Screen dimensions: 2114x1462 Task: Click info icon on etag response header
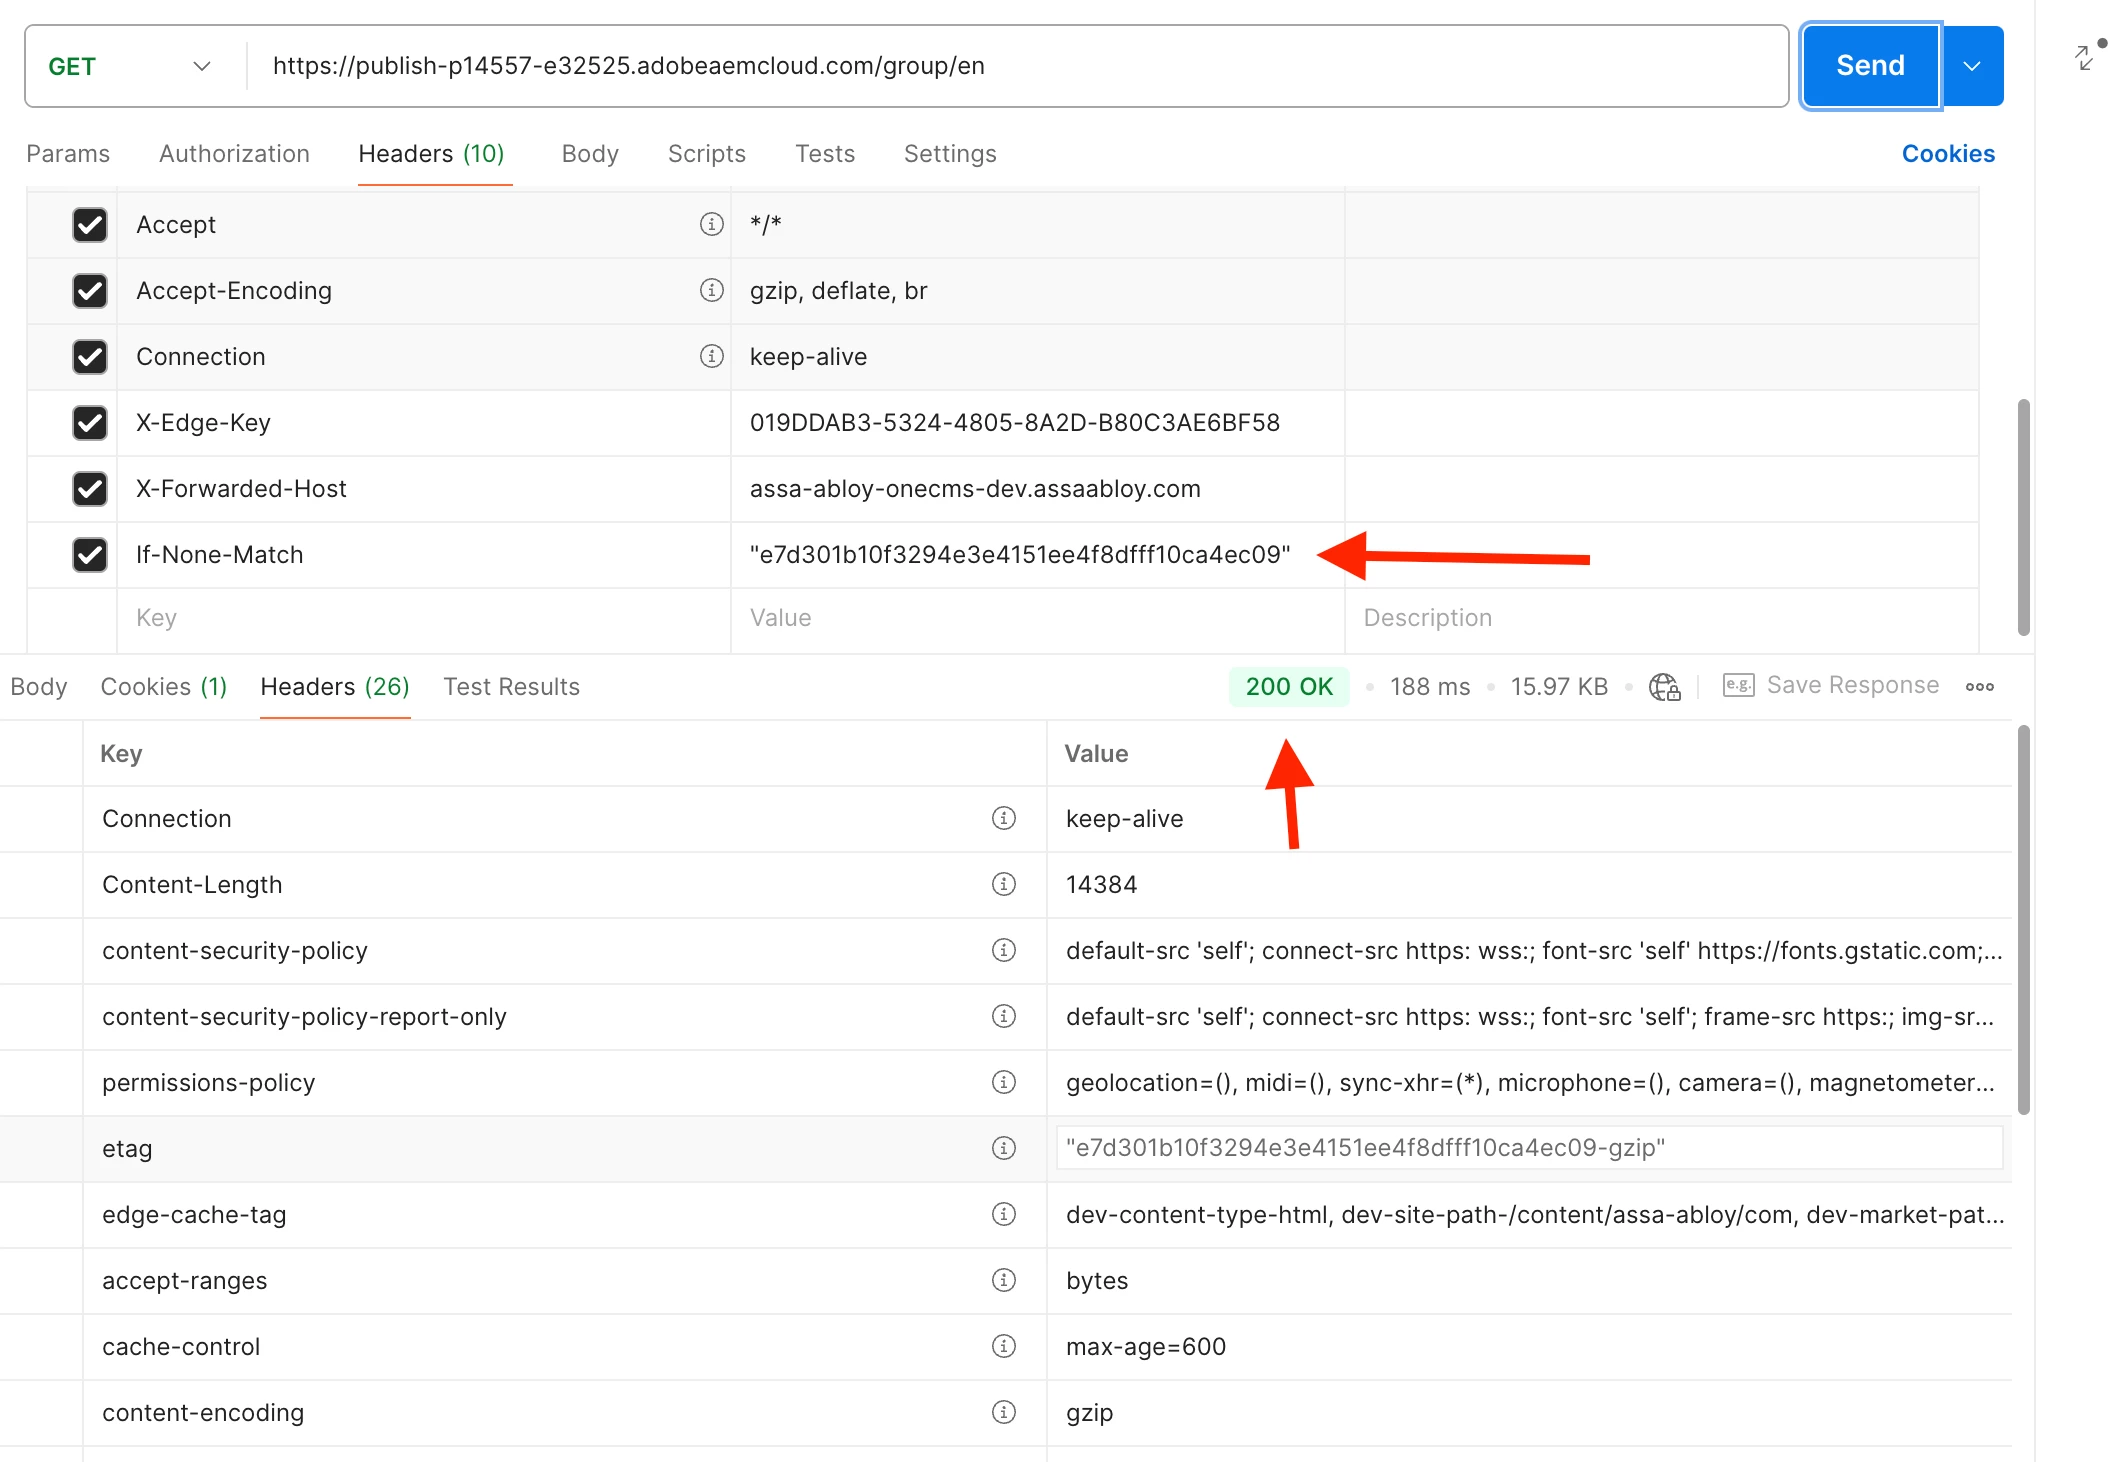tap(1003, 1148)
